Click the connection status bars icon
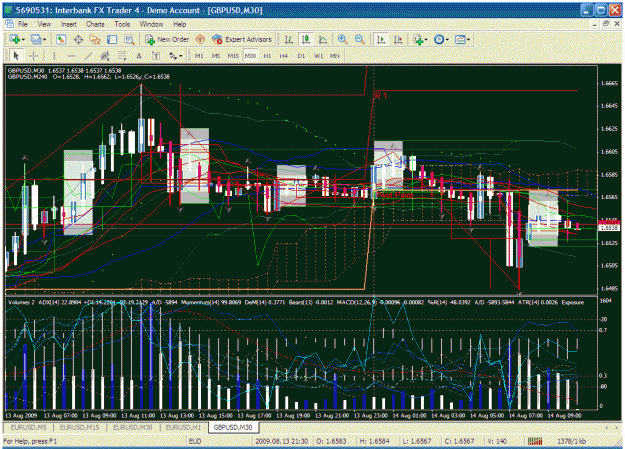The height and width of the screenshot is (449, 625). (x=535, y=441)
